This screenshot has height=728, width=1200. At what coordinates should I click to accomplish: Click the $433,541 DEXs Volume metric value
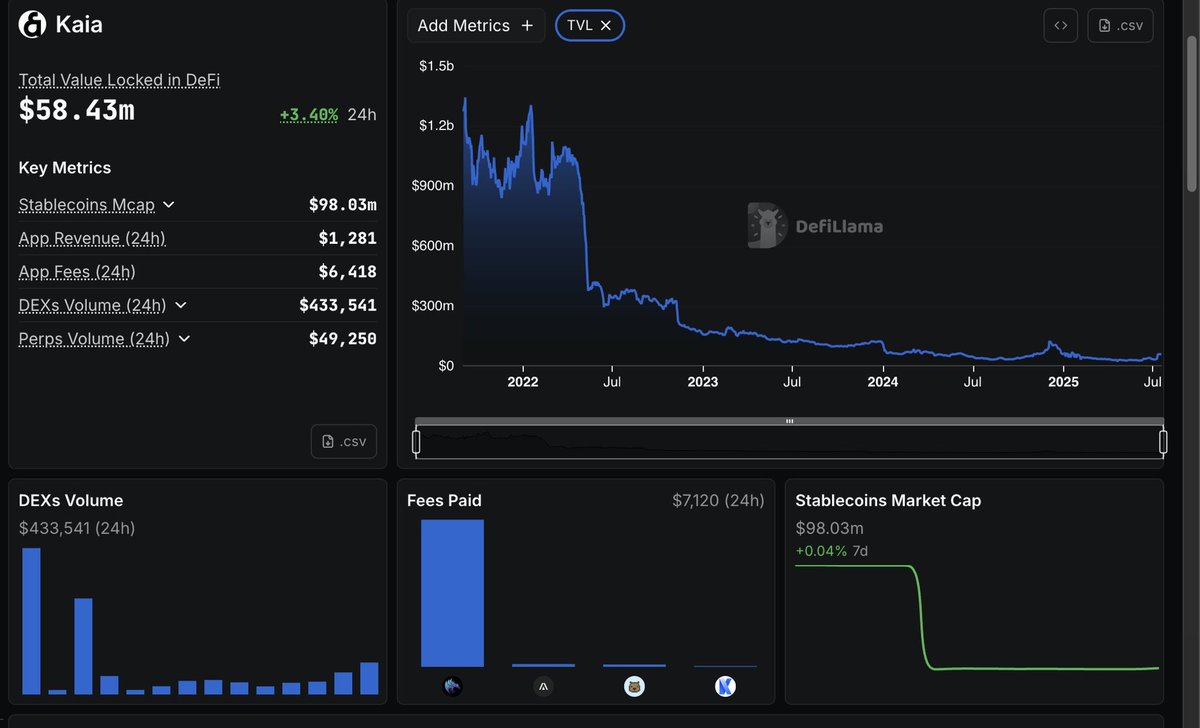click(338, 305)
